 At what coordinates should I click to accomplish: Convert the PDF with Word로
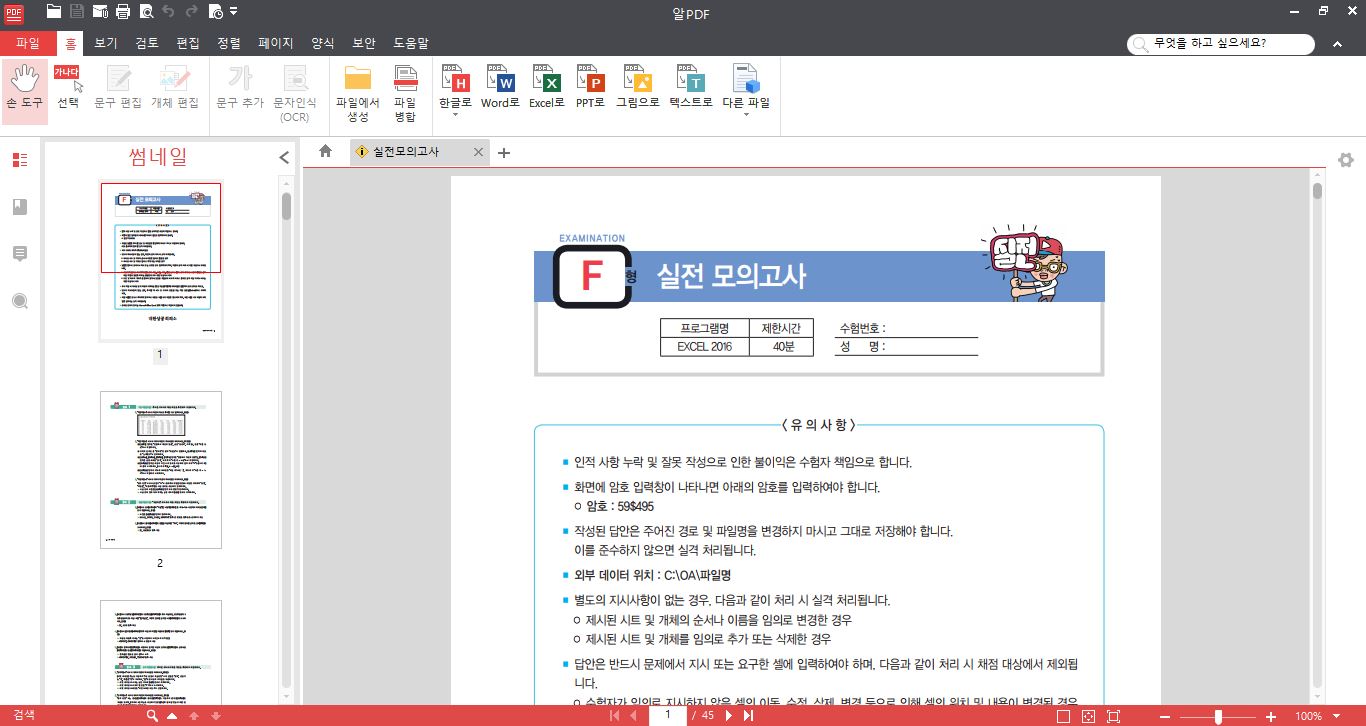point(500,88)
